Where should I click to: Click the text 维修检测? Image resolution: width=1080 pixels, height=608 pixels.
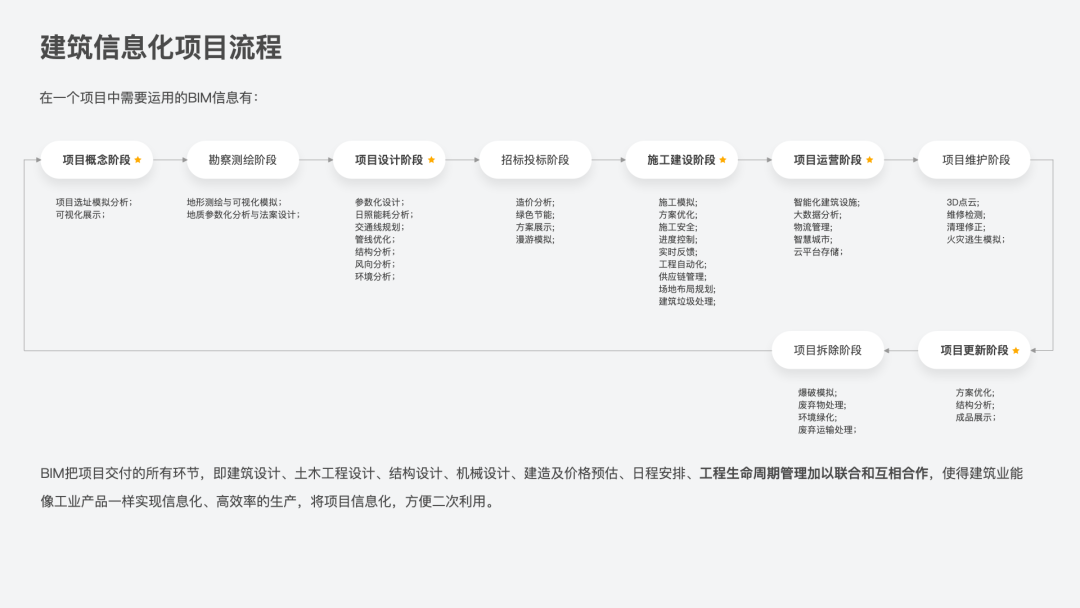coord(964,215)
